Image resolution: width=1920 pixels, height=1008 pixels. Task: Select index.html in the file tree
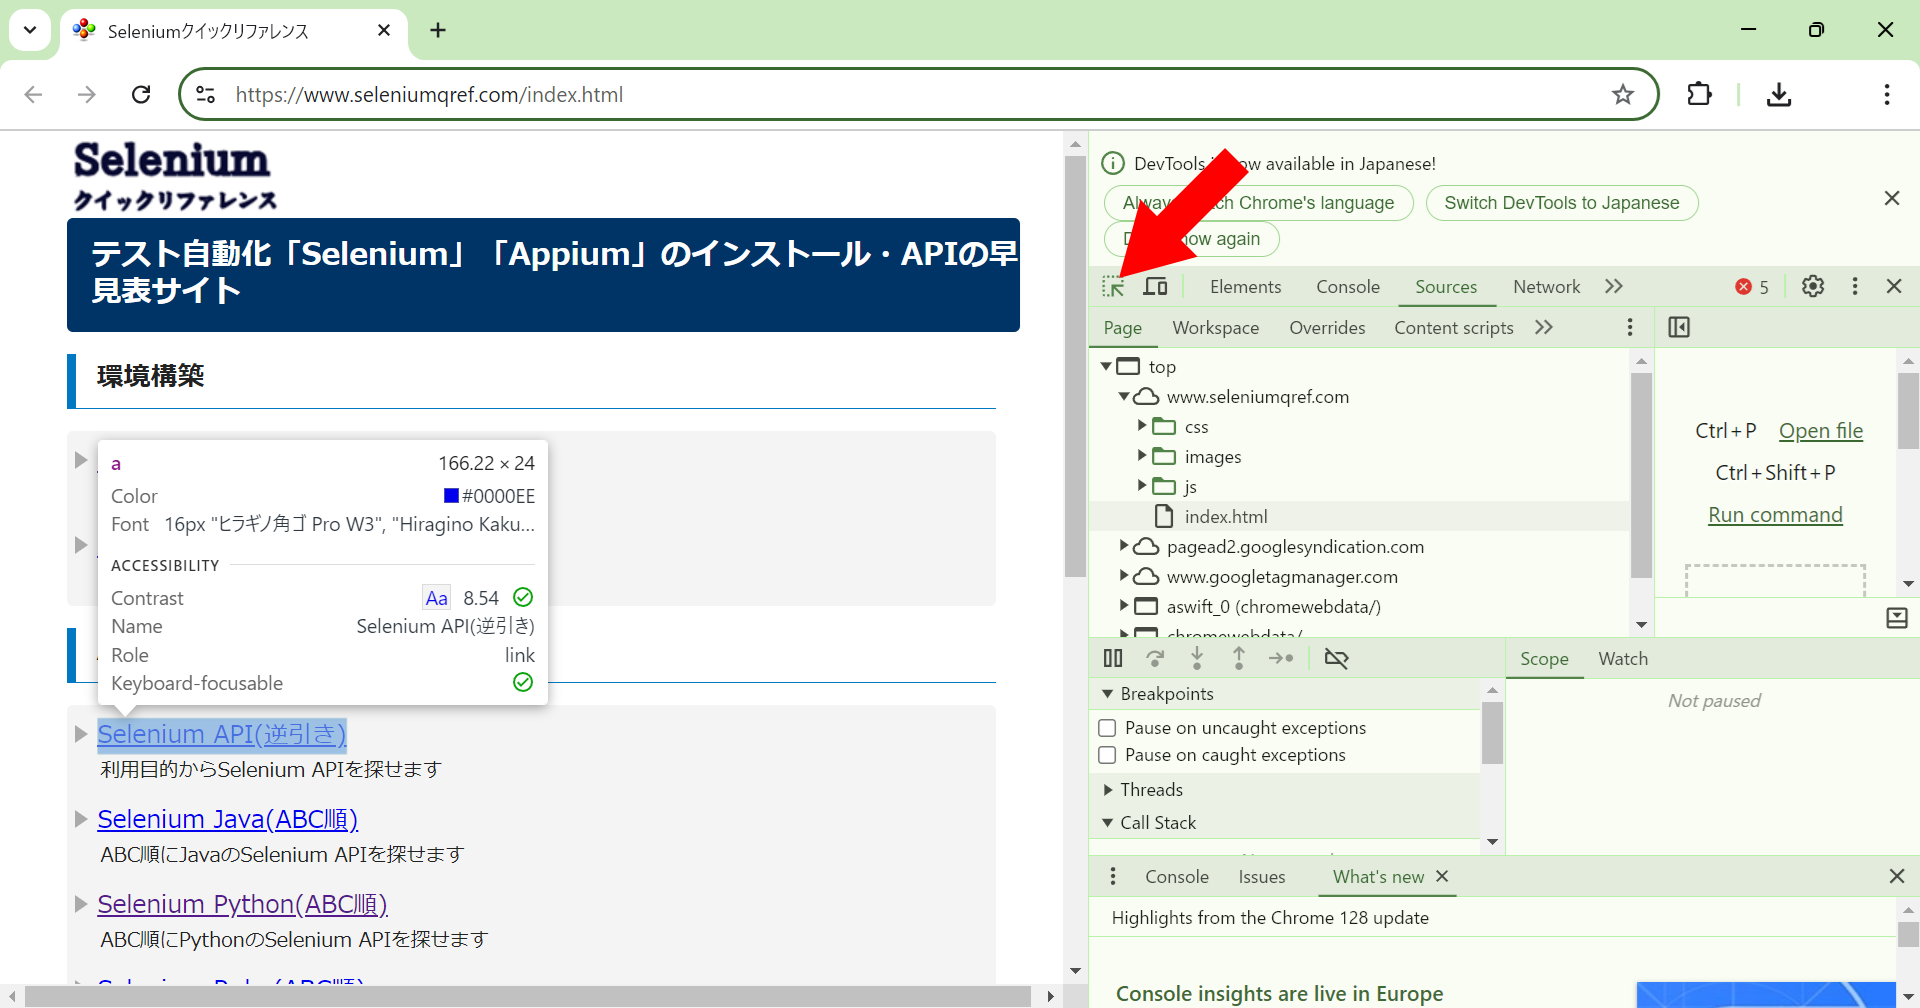(x=1226, y=517)
